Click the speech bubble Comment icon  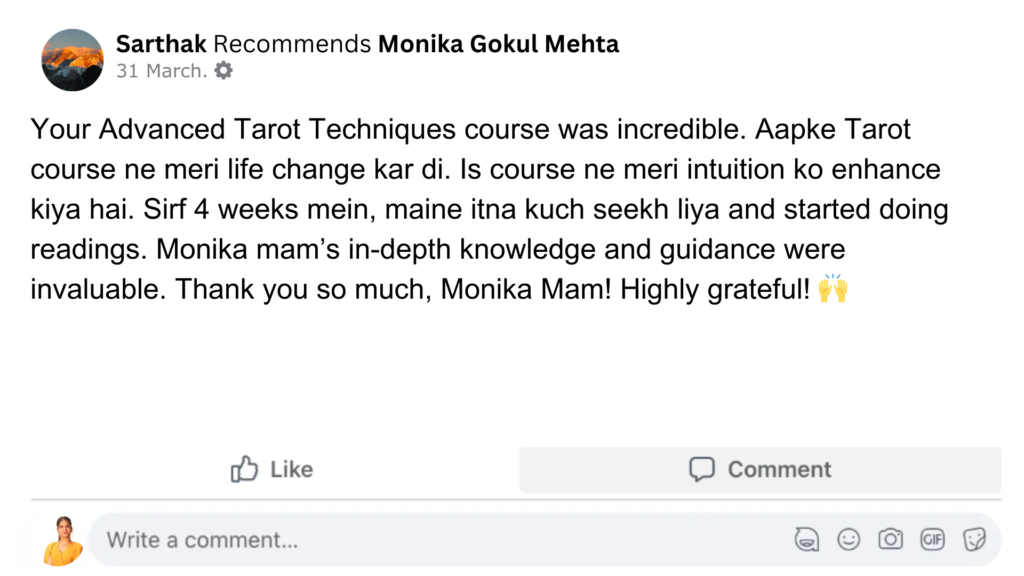702,469
